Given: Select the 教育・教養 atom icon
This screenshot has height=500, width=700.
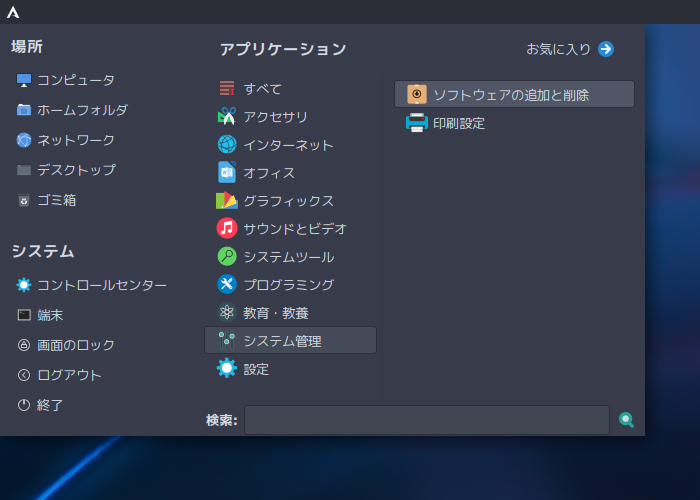Looking at the screenshot, I should (227, 312).
